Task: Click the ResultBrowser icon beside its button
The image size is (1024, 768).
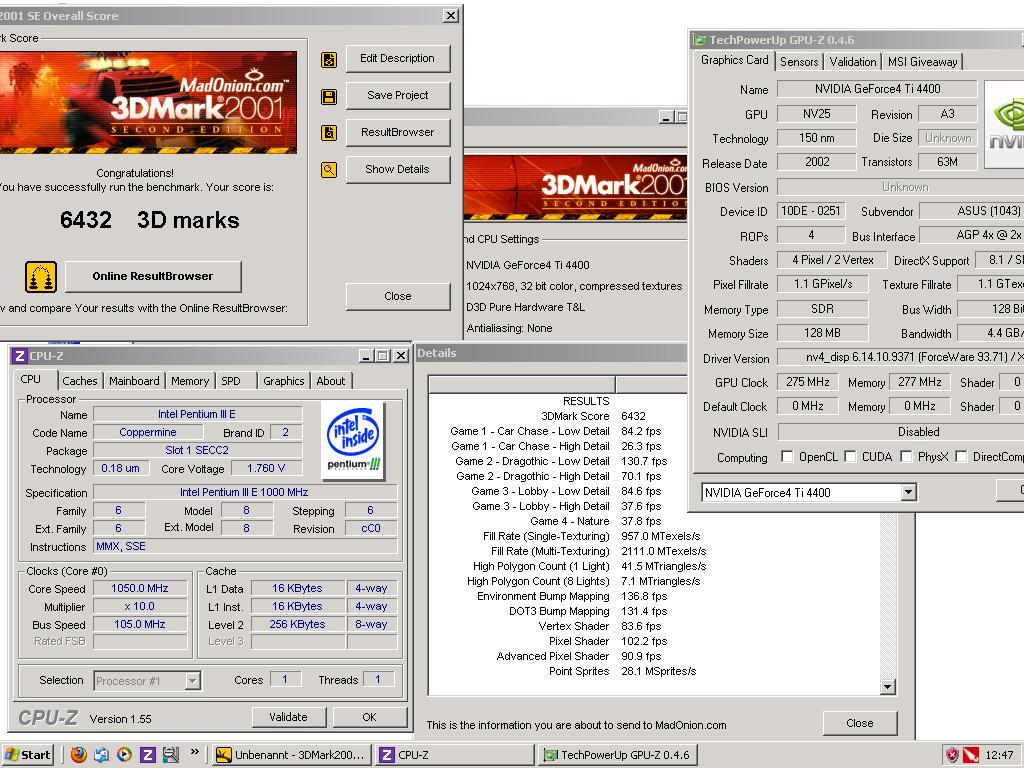Action: (x=329, y=133)
